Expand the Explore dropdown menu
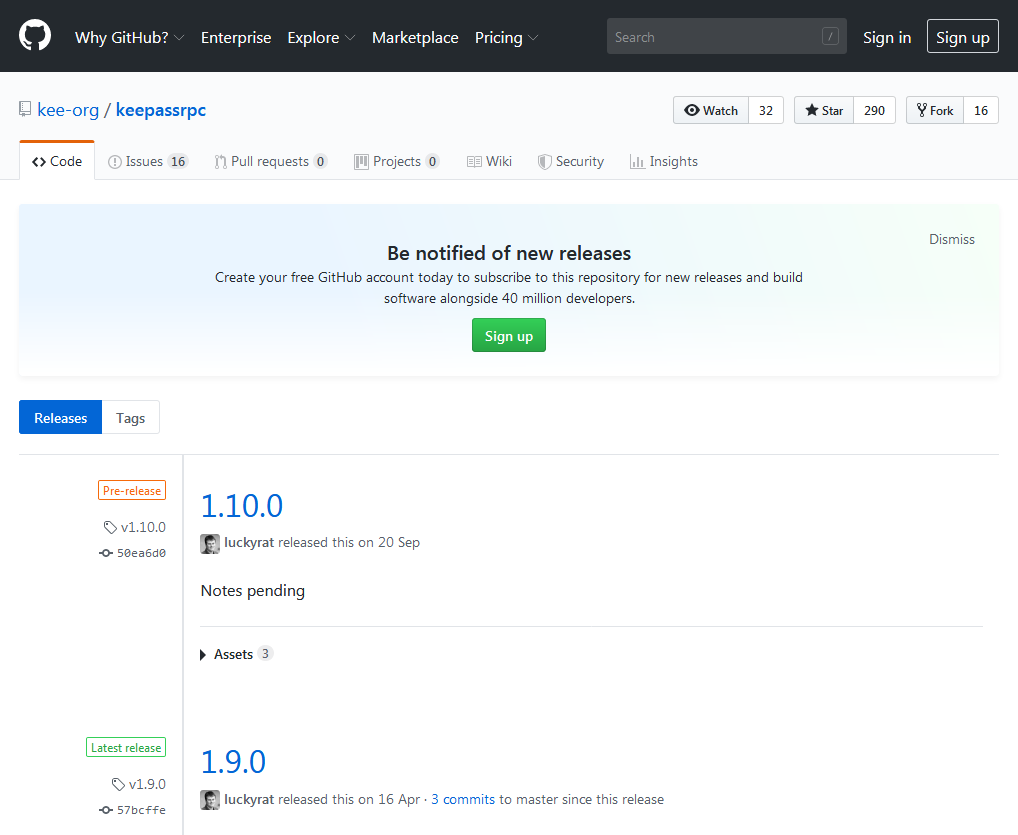Image resolution: width=1018 pixels, height=835 pixels. pyautogui.click(x=321, y=38)
